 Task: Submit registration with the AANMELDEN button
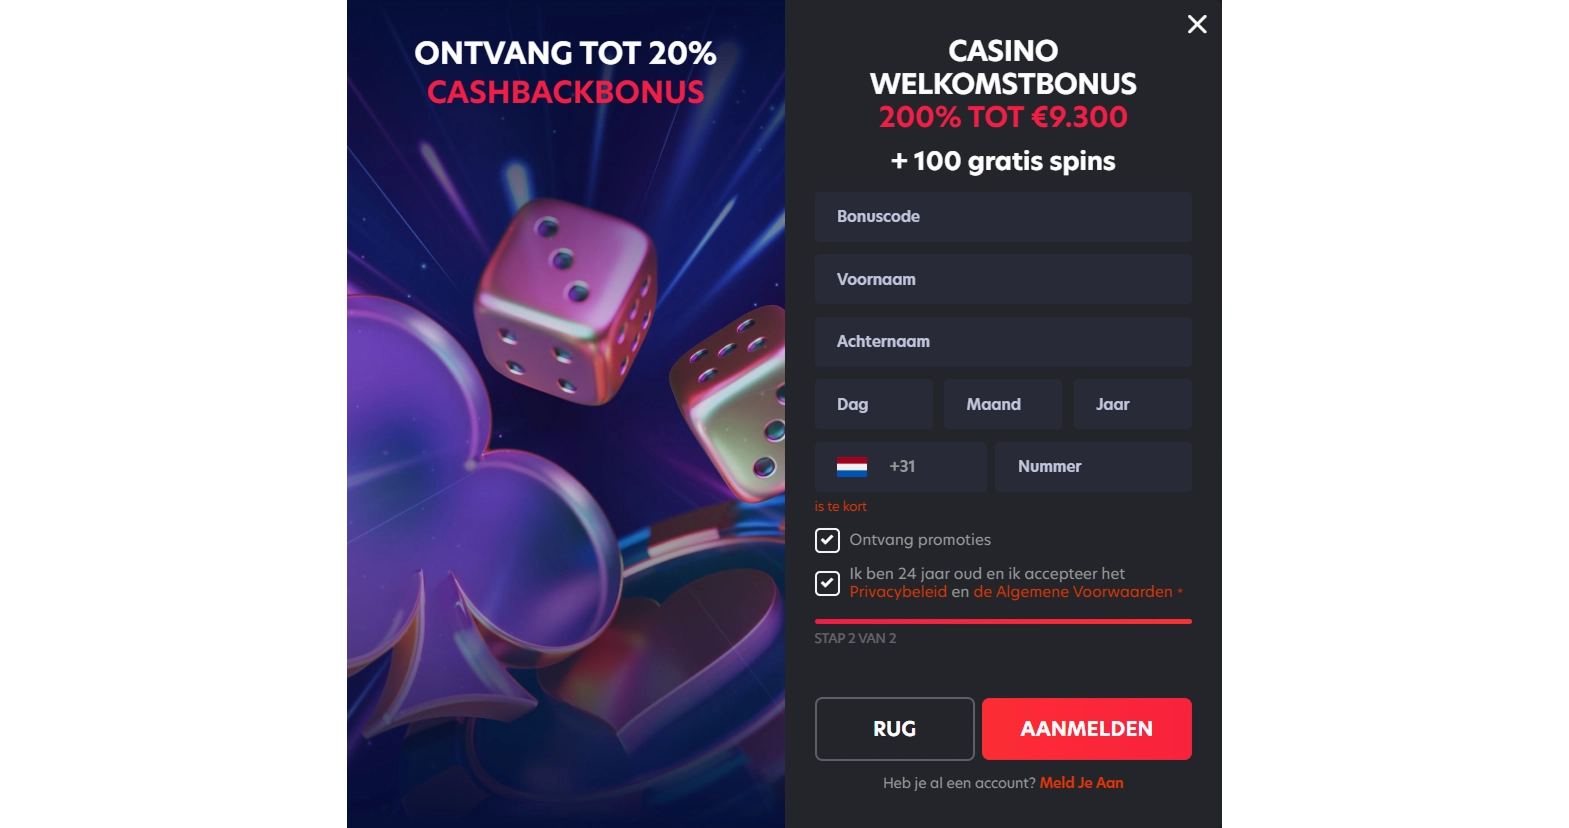click(x=1087, y=729)
